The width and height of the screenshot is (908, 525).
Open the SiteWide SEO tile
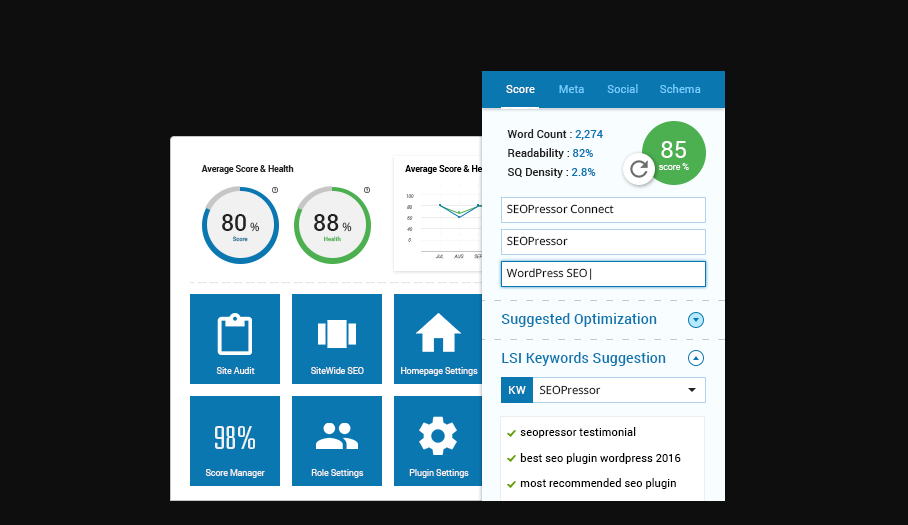pyautogui.click(x=337, y=339)
